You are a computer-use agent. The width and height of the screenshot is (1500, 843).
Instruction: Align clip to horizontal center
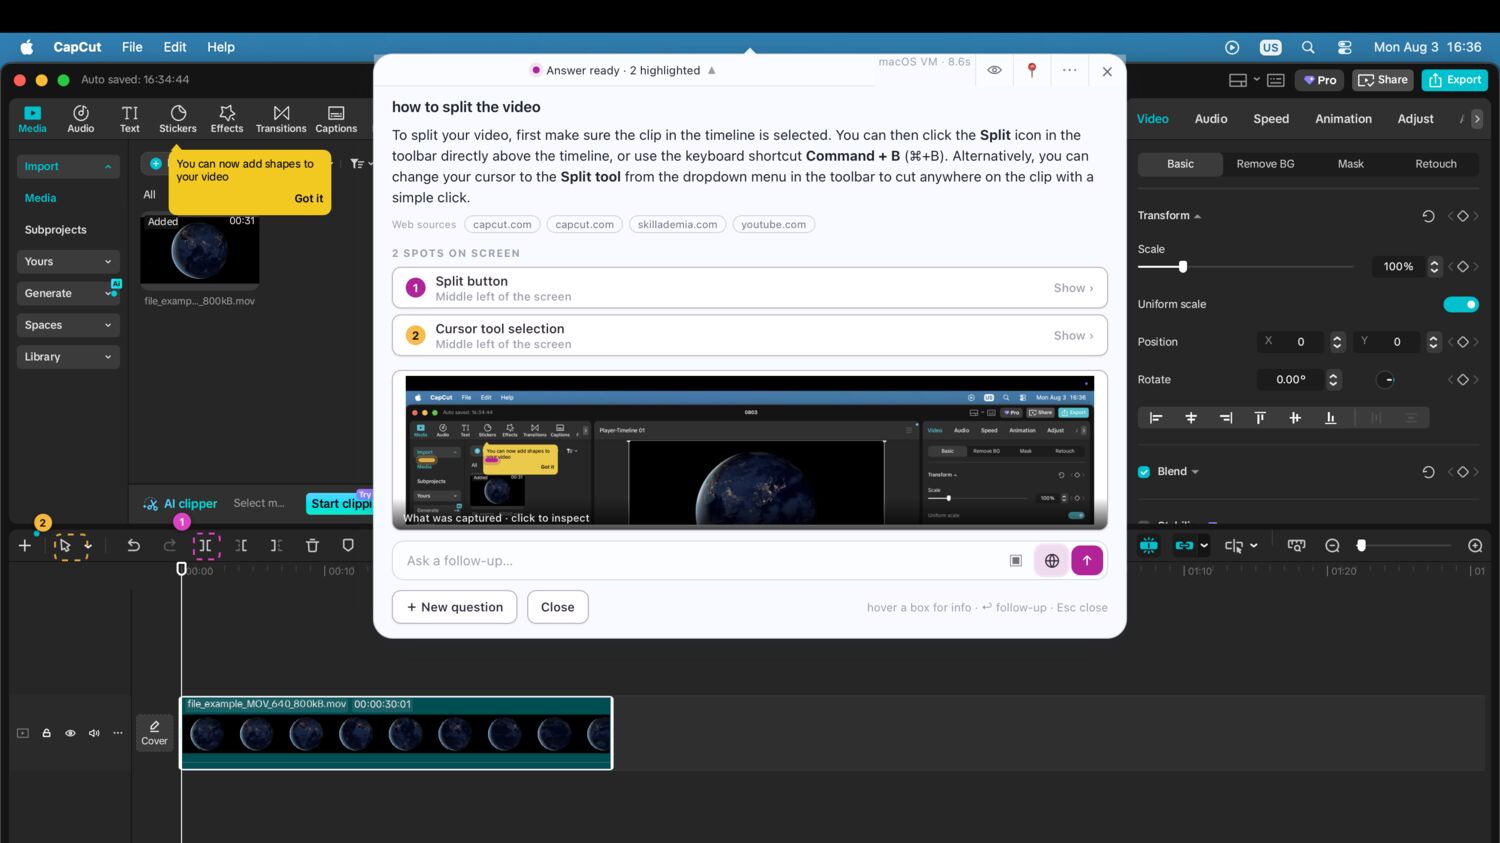click(x=1191, y=418)
